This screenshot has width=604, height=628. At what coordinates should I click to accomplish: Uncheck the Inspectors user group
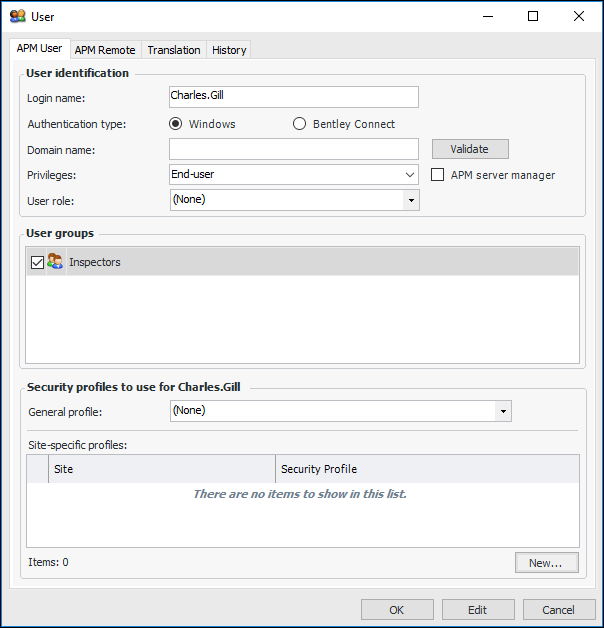(38, 262)
